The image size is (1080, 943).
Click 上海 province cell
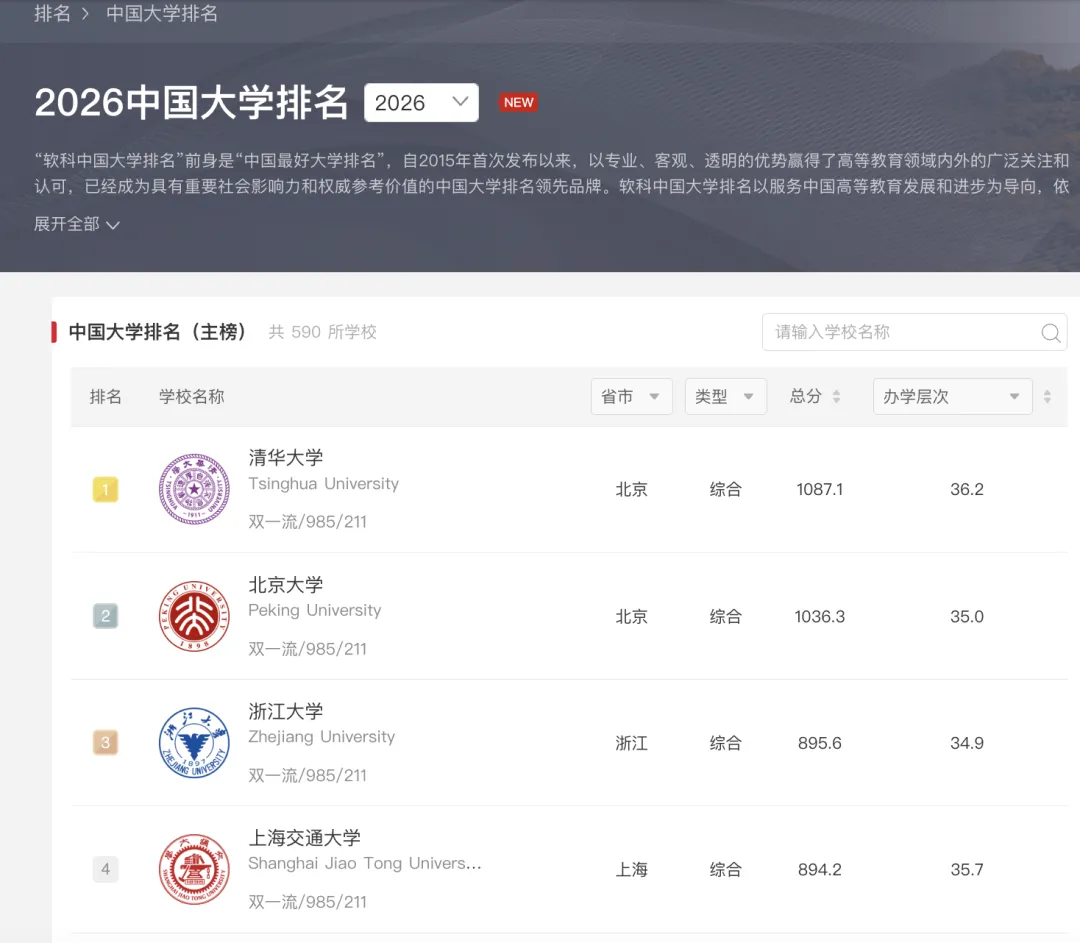coord(632,870)
